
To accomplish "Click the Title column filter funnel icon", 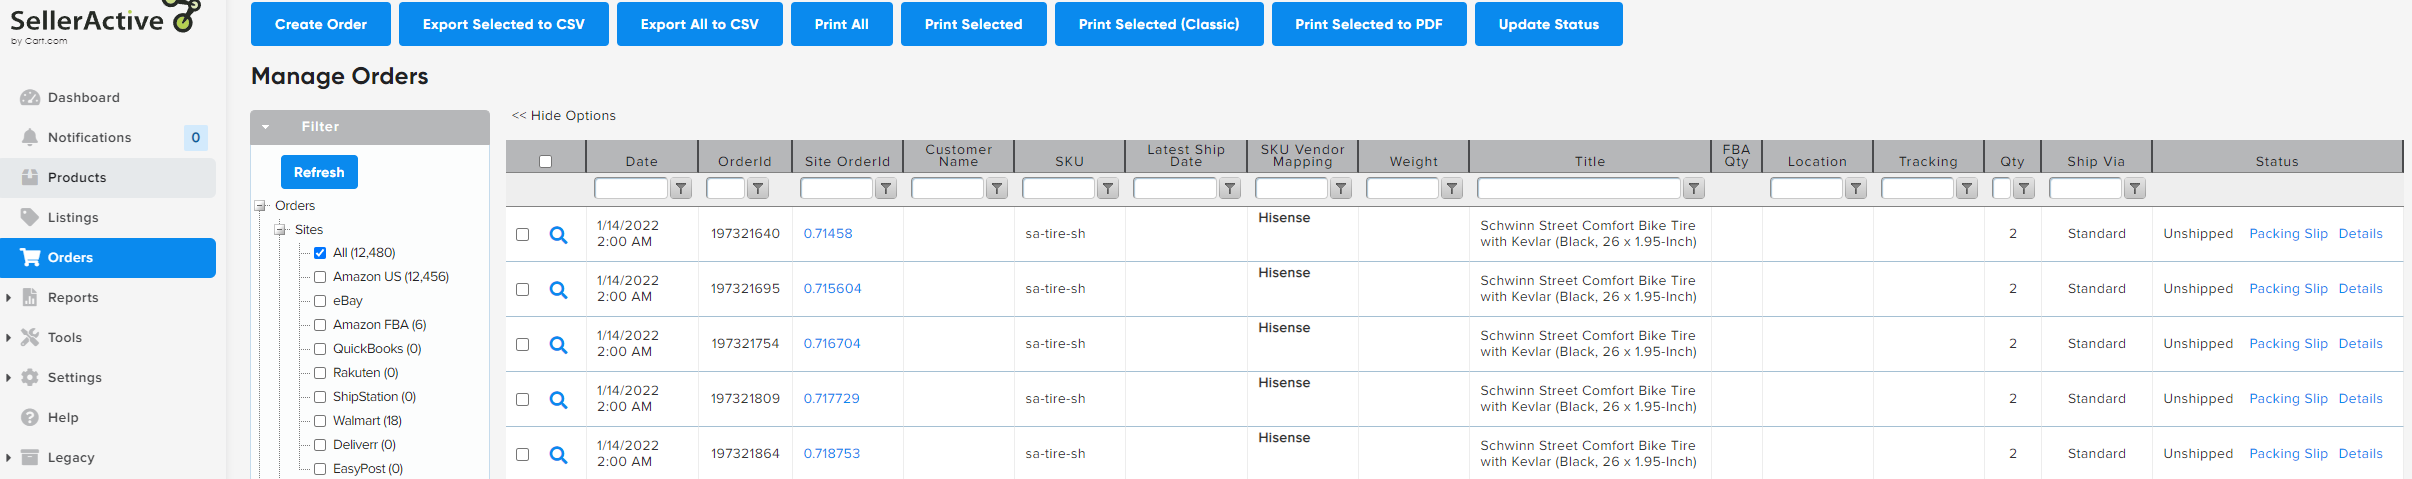I will [x=1694, y=188].
